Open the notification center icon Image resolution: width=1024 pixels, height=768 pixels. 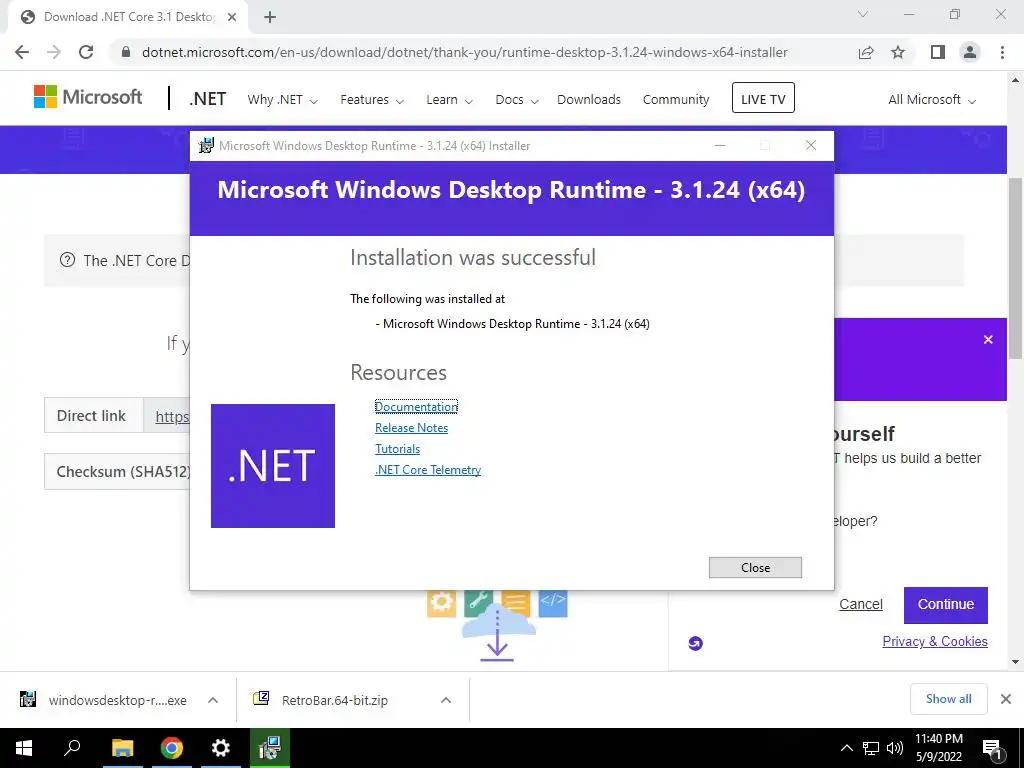(x=992, y=749)
